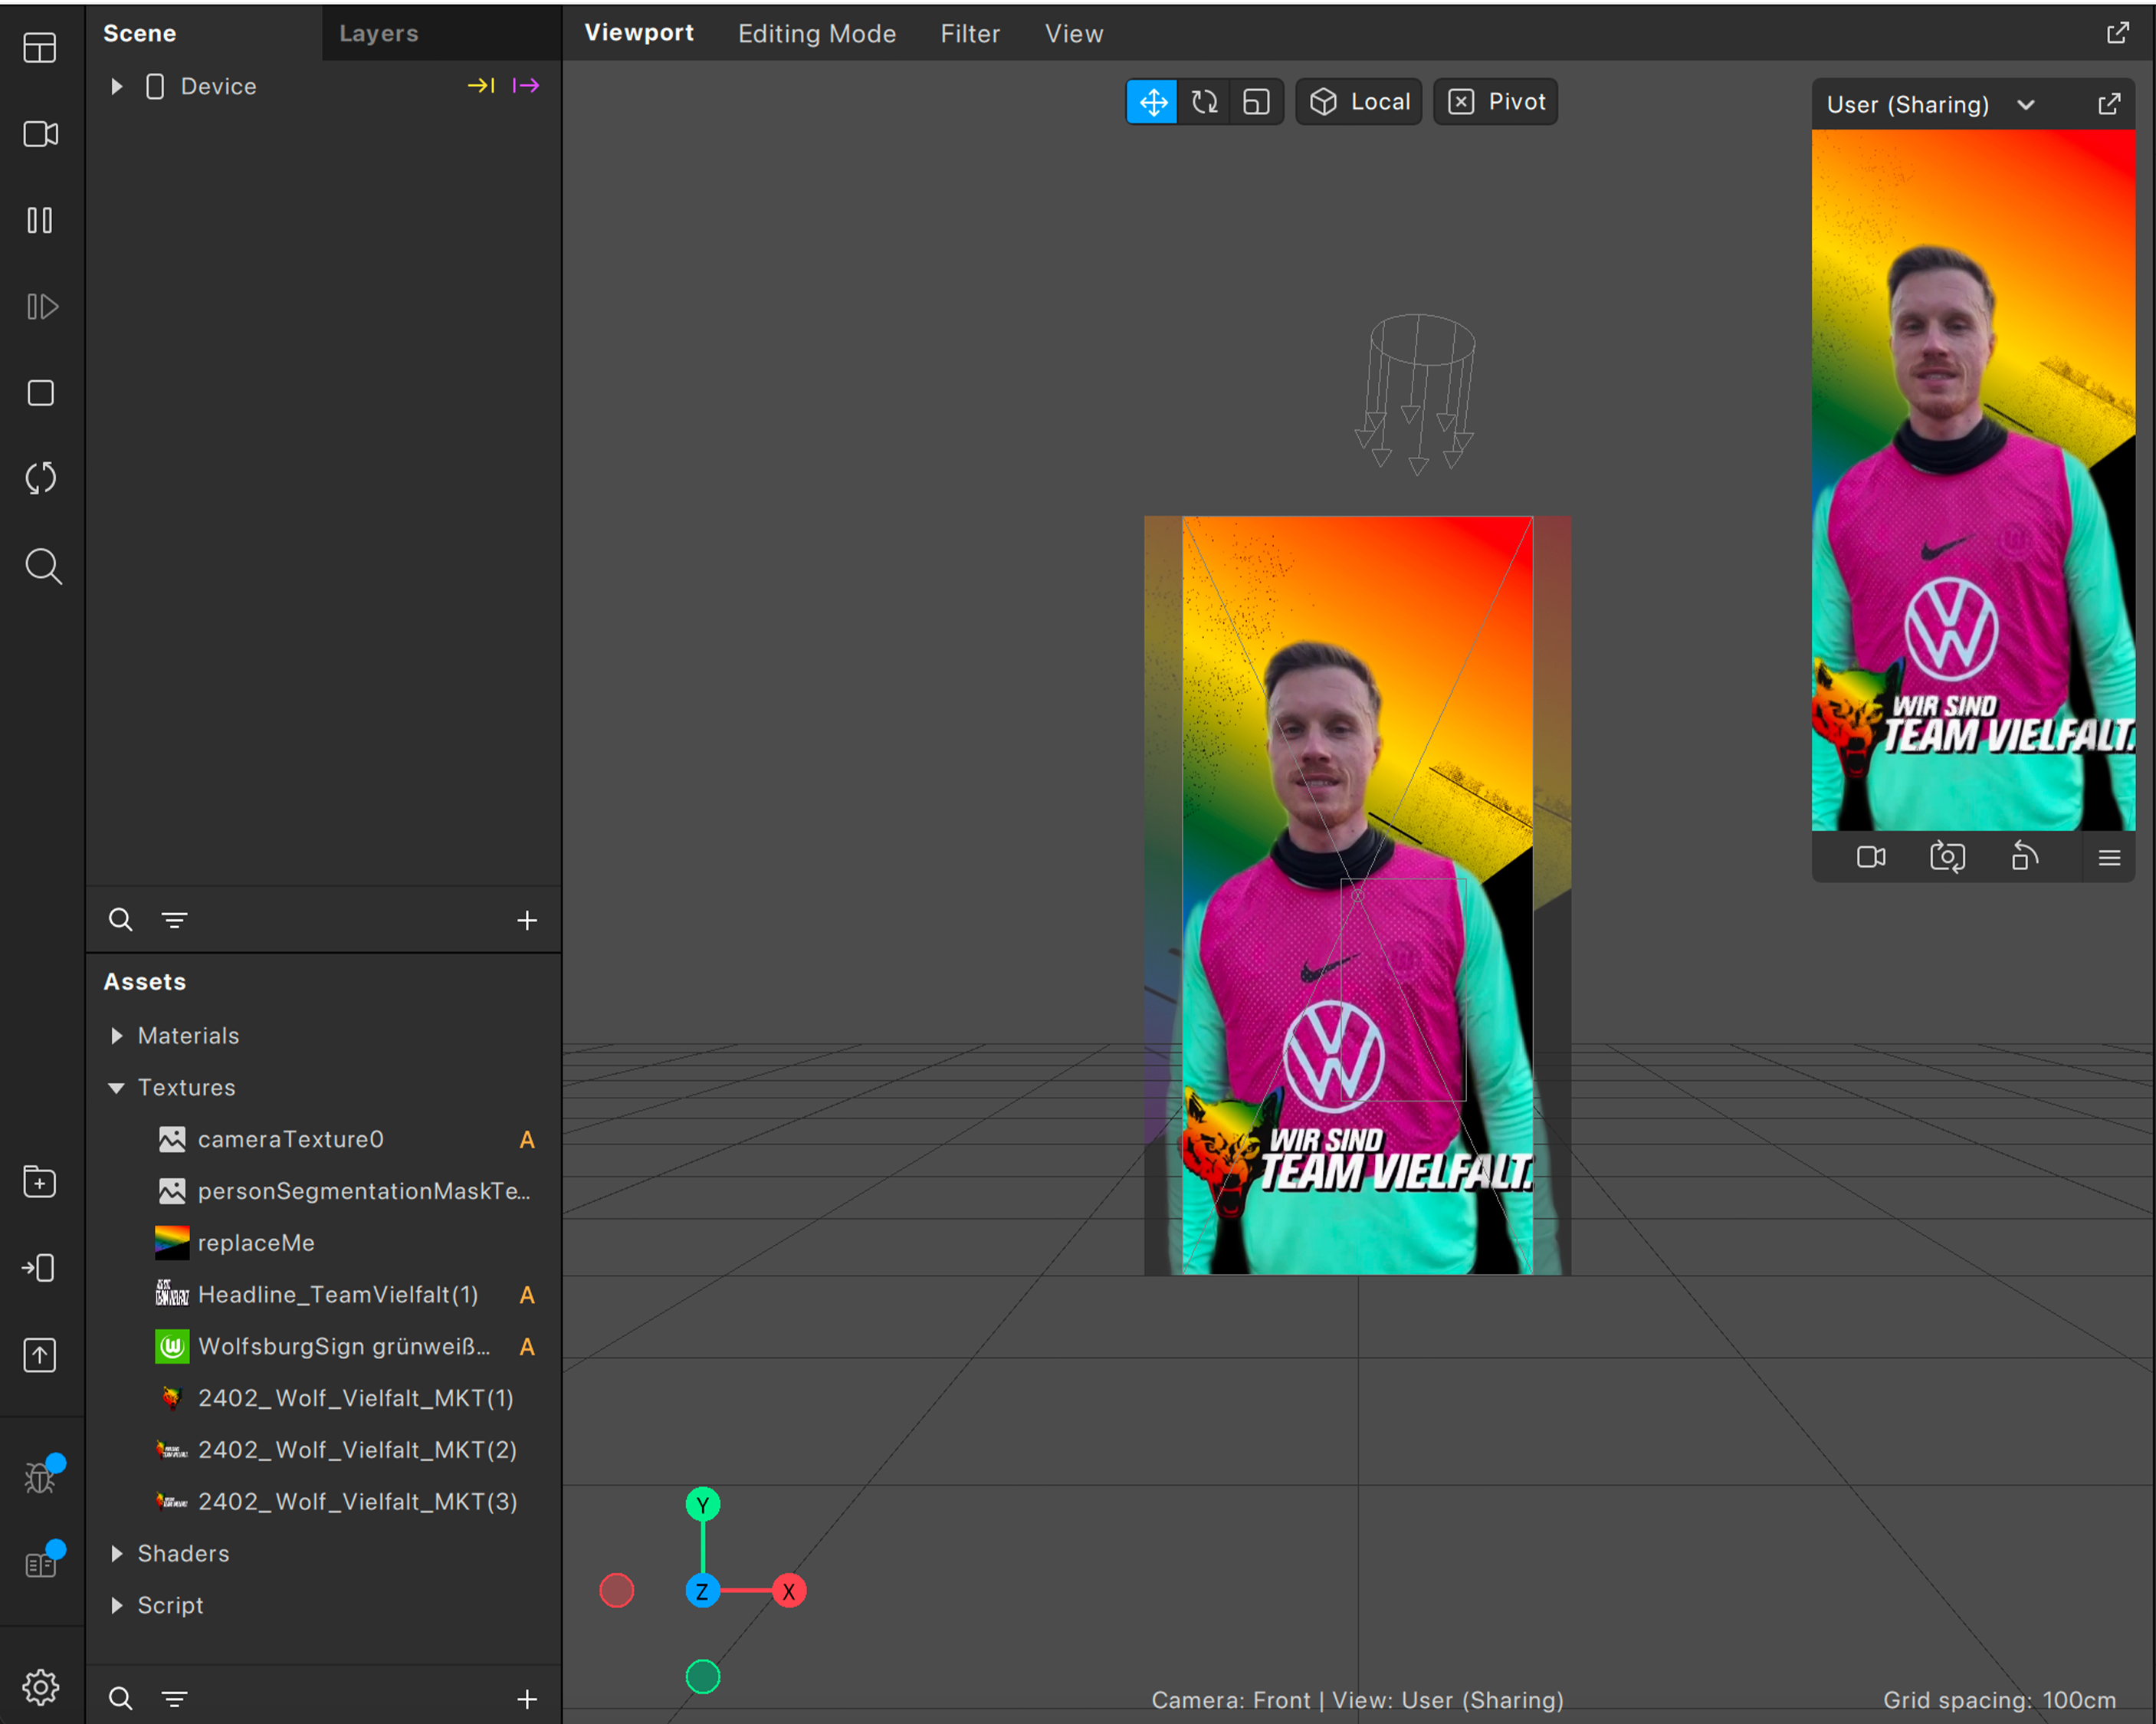Toggle the Pivot button
This screenshot has width=2156, height=1724.
click(1495, 102)
